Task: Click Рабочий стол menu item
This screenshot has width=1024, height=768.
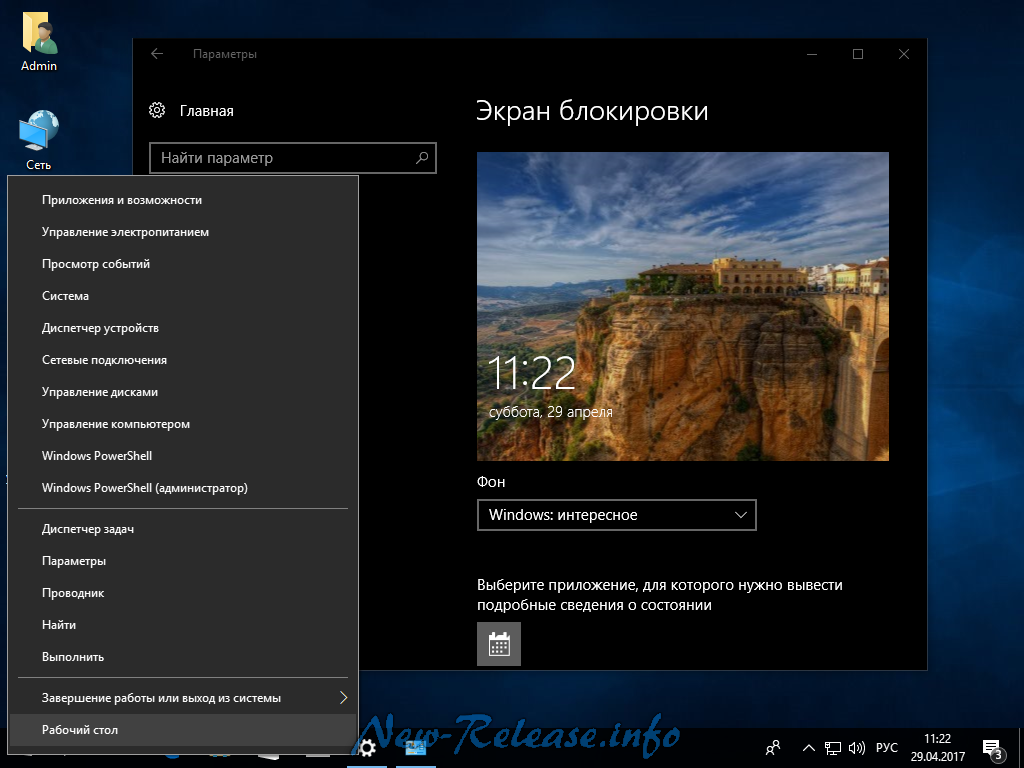Action: click(x=183, y=730)
